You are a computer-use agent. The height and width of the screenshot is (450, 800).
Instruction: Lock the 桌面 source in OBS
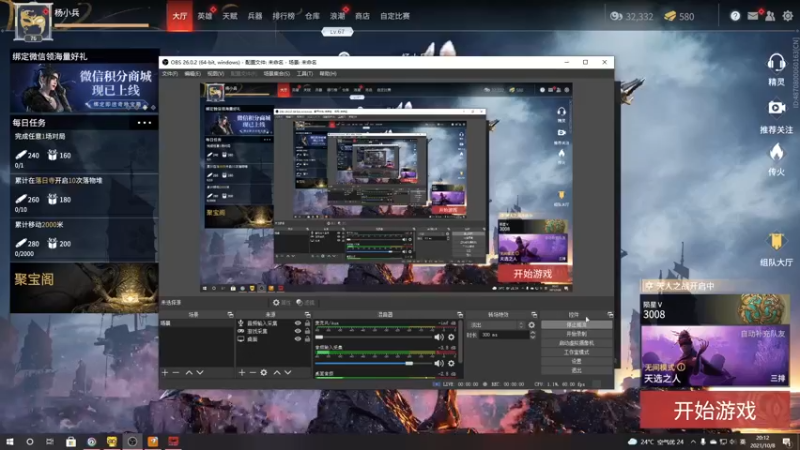[307, 339]
